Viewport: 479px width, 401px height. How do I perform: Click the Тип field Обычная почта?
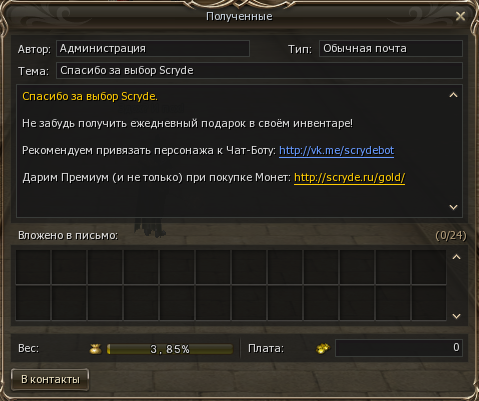coord(391,49)
